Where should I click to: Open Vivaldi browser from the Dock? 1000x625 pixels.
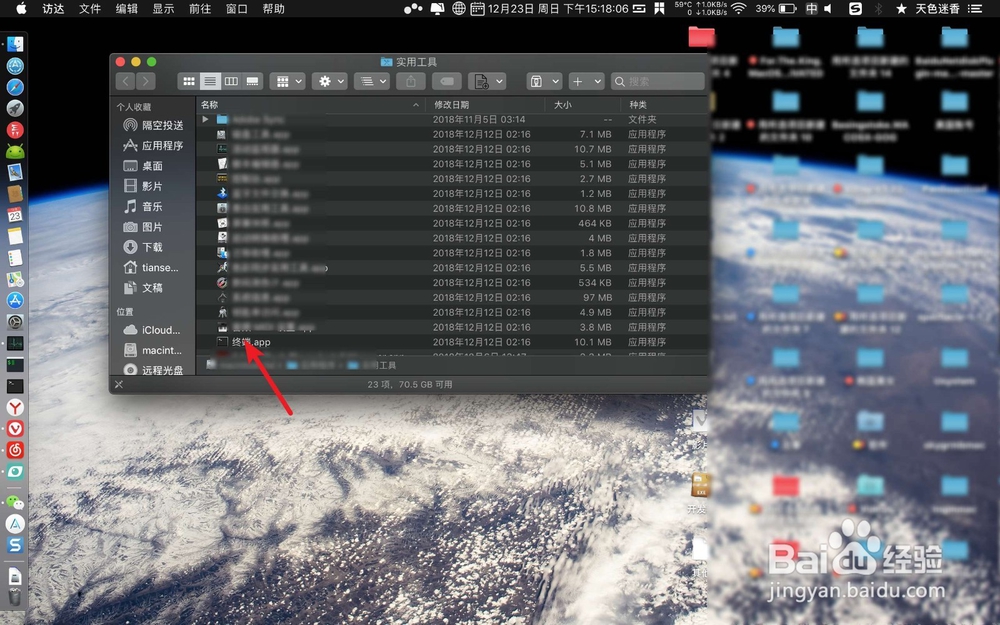15,429
